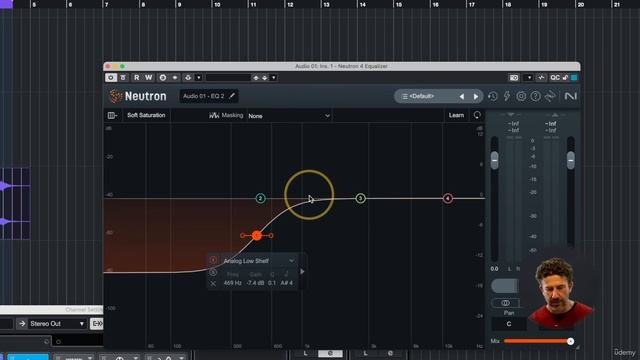Click the edit channel button right of Stereo Out

[x=97, y=324]
